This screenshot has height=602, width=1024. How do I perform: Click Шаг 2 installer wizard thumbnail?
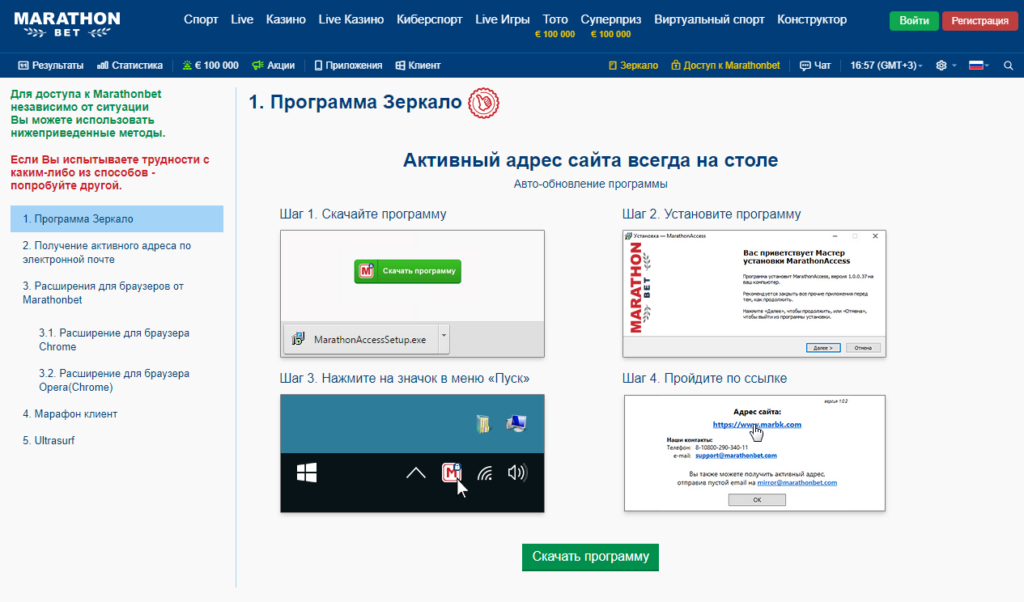pyautogui.click(x=754, y=294)
